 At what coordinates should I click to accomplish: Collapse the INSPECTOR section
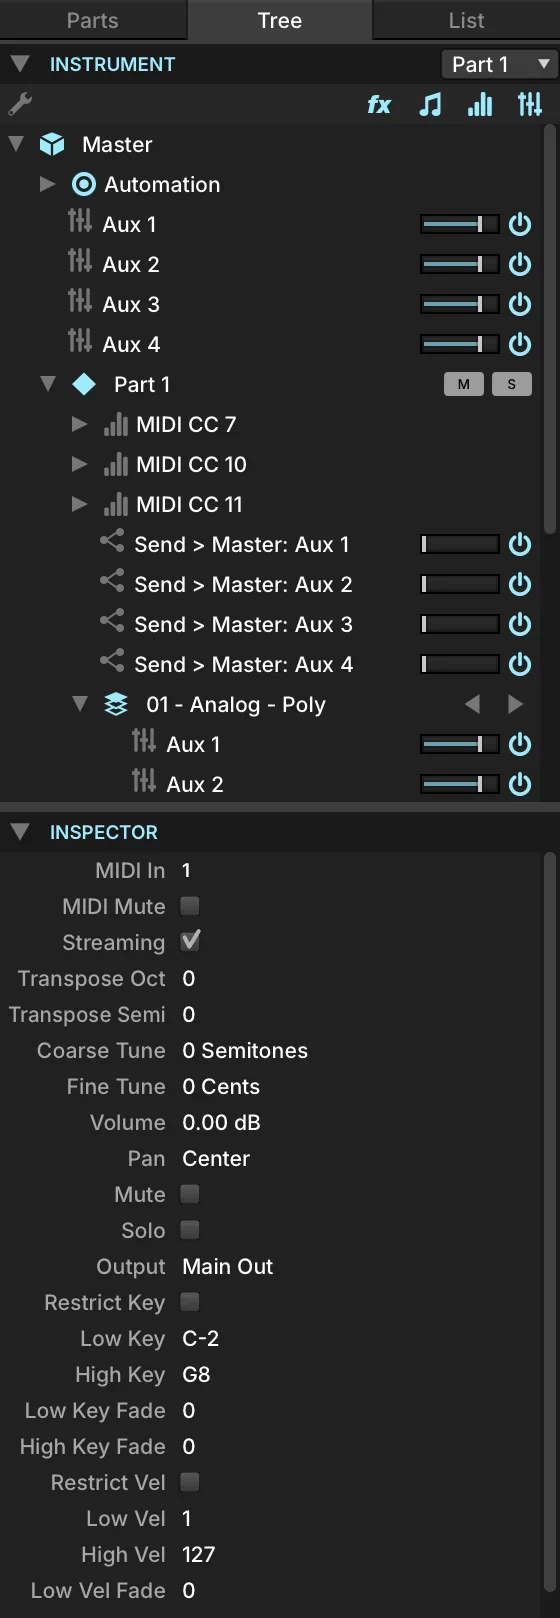20,832
